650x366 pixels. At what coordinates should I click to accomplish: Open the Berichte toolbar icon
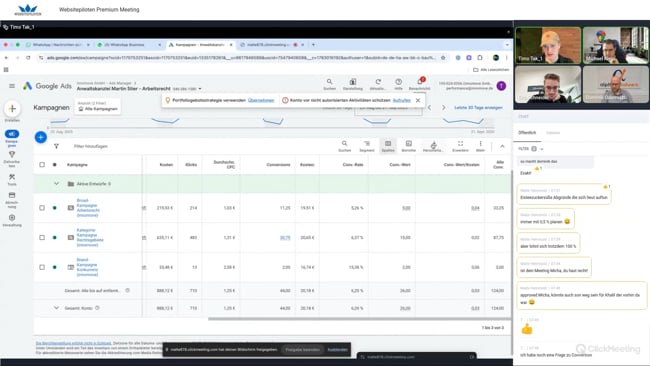(409, 144)
